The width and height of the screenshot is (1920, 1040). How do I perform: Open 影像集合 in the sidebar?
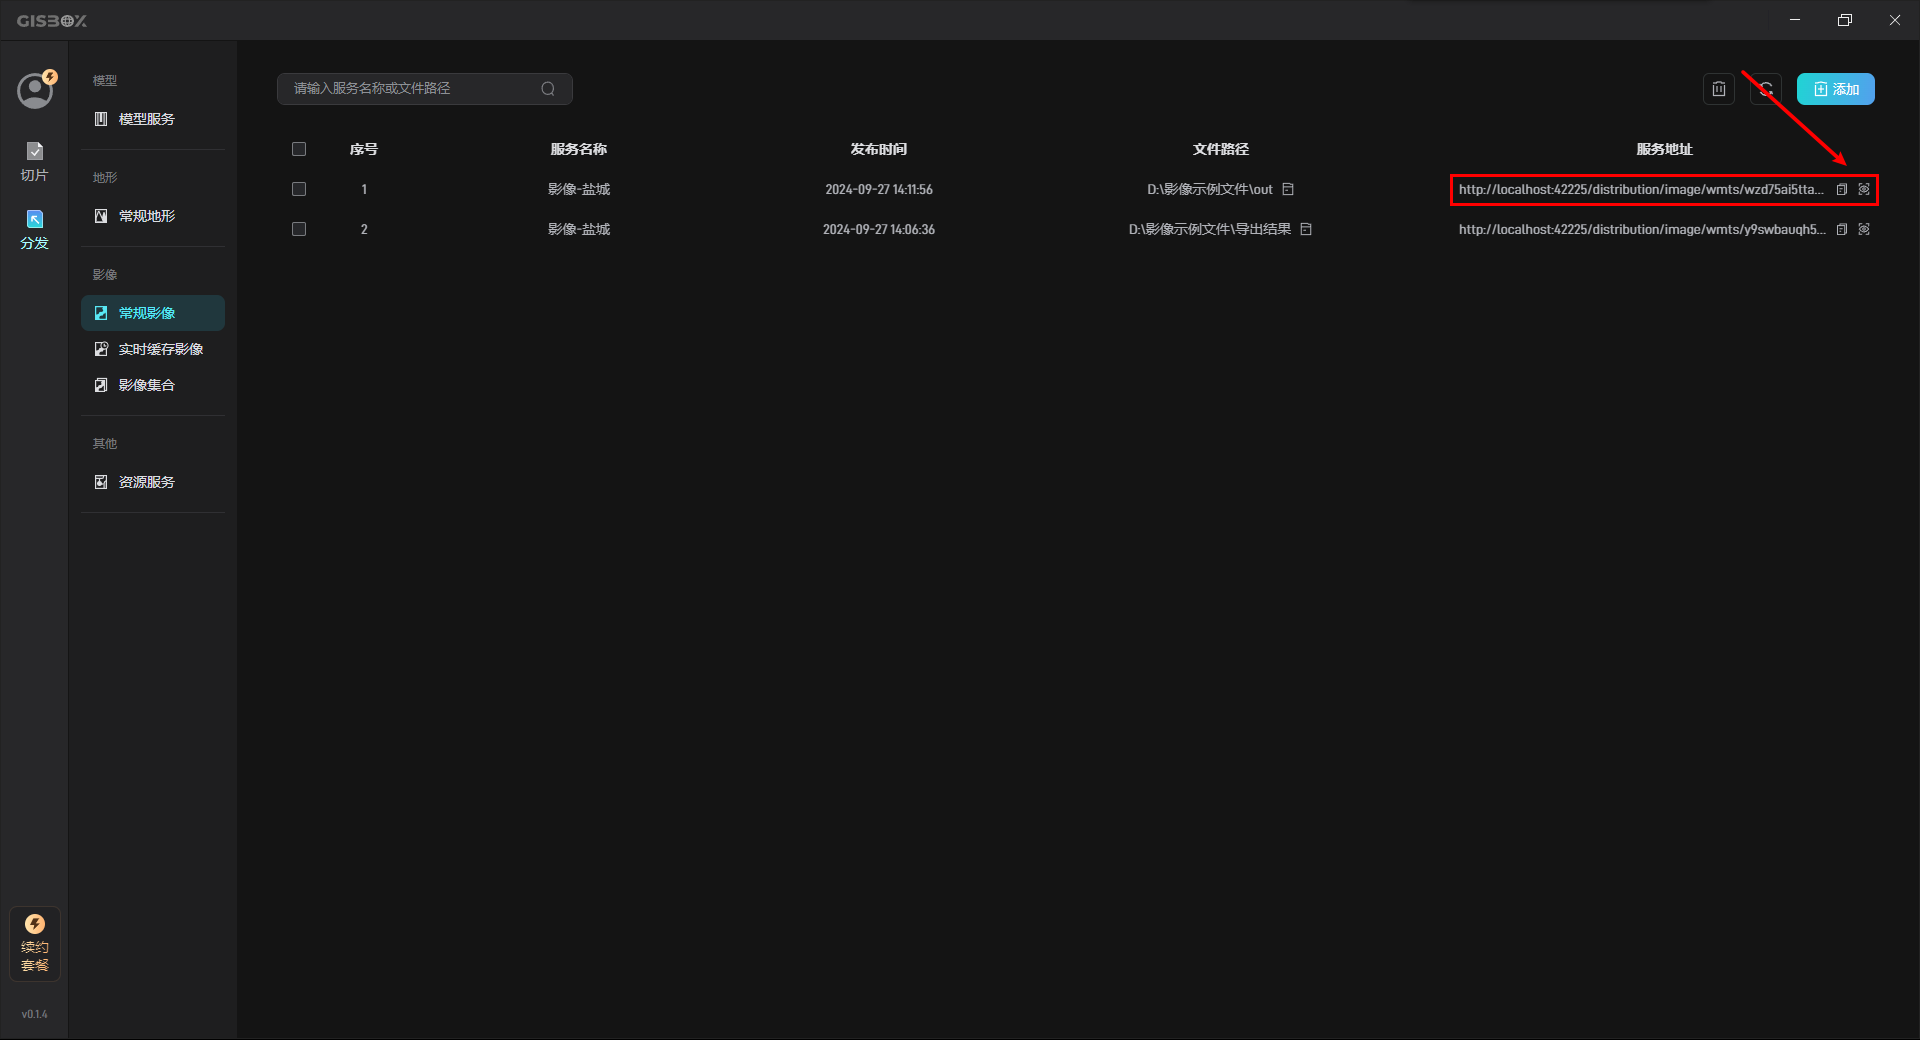click(153, 385)
